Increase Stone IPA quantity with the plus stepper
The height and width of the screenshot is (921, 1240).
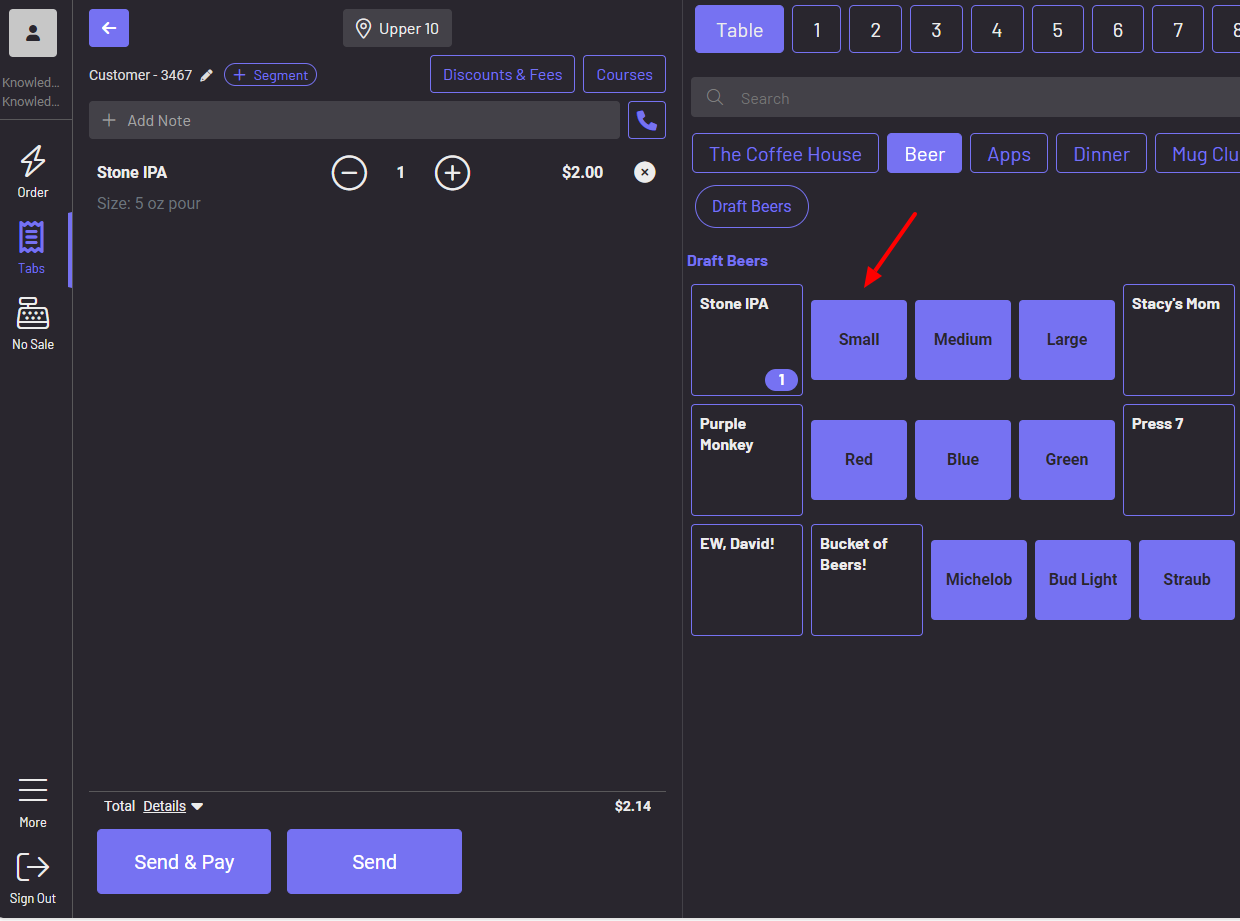(x=452, y=172)
